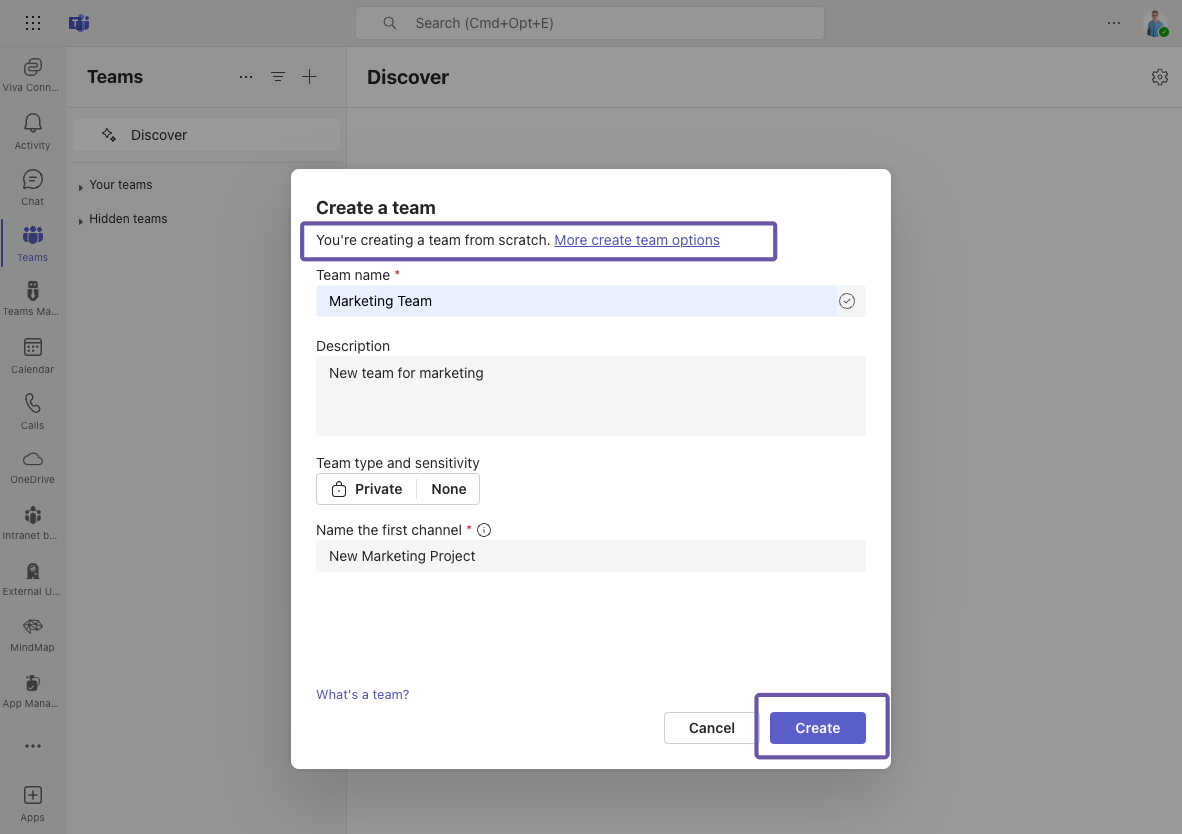This screenshot has height=834, width=1182.
Task: Open Teams panel more options ellipsis
Action: [x=246, y=77]
